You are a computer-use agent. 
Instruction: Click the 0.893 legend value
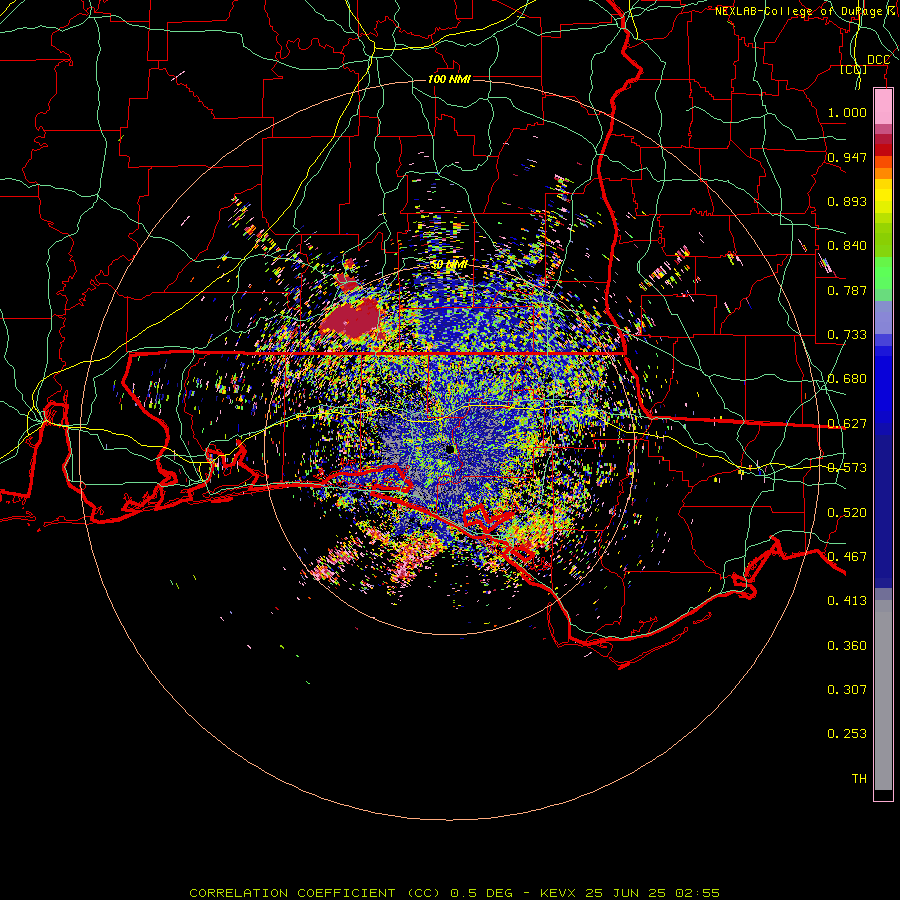click(x=847, y=201)
